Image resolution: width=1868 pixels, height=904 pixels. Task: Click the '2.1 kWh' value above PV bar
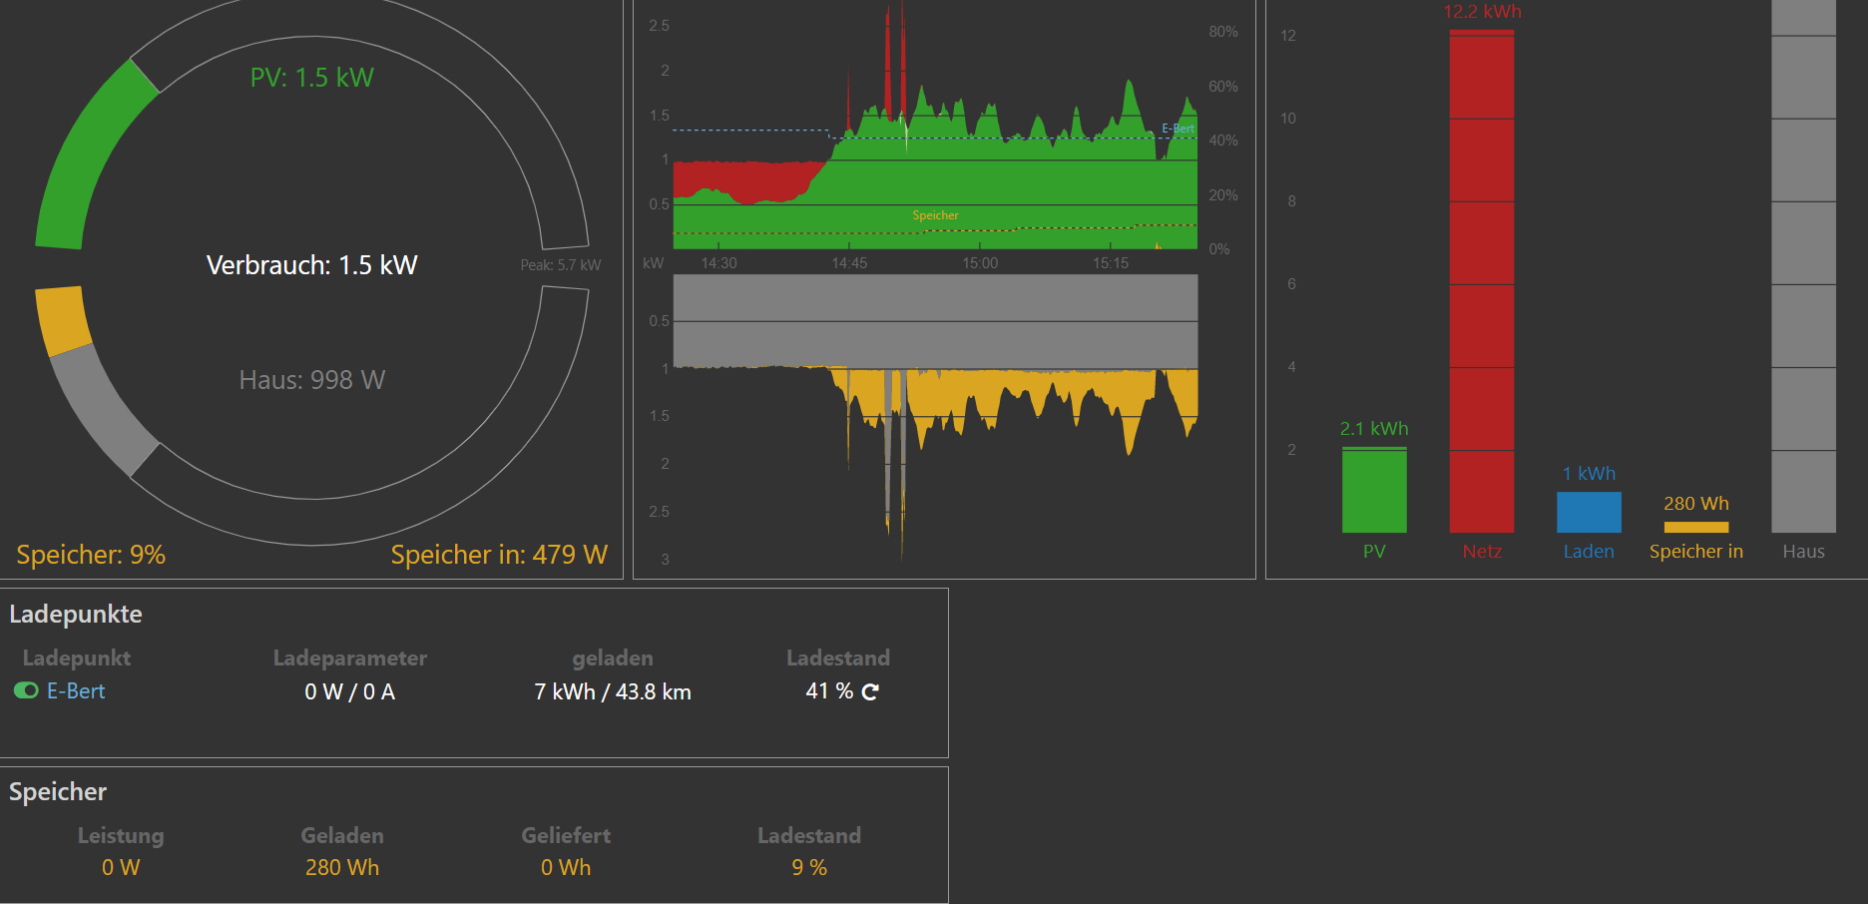[1374, 429]
